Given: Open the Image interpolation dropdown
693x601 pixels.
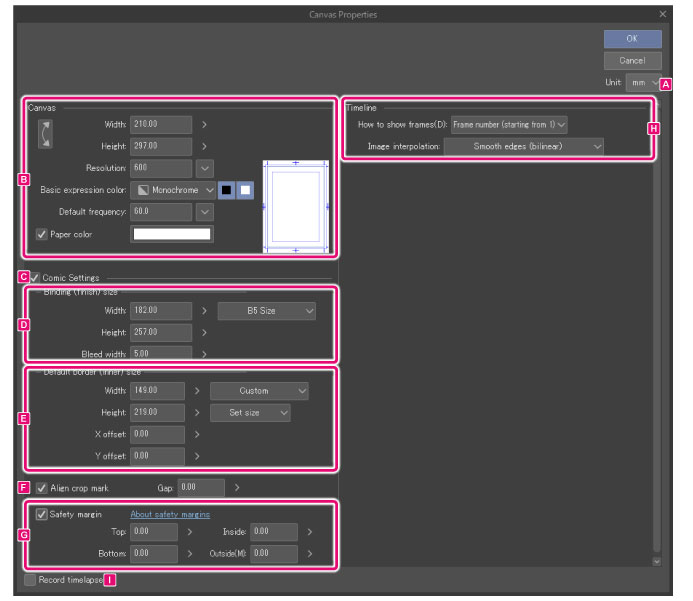Looking at the screenshot, I should point(524,146).
